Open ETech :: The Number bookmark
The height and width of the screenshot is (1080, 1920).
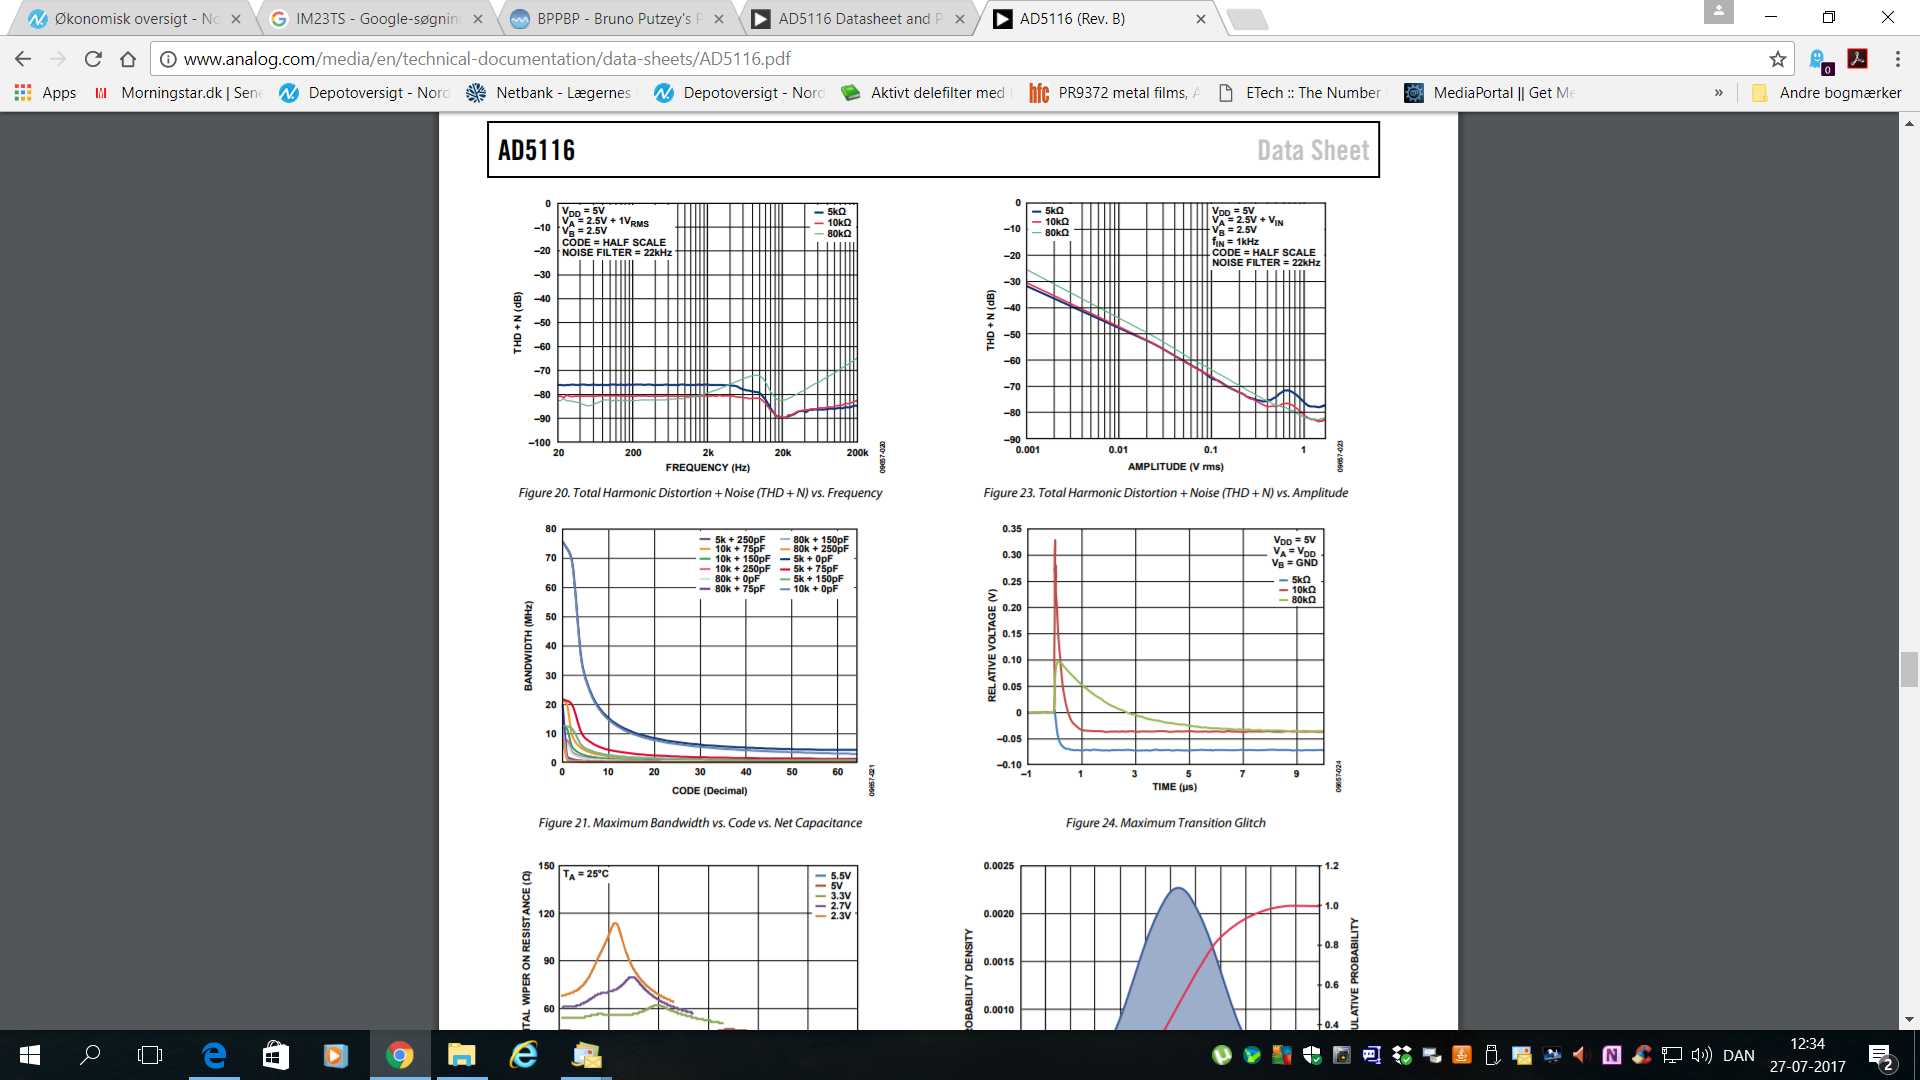tap(1300, 93)
